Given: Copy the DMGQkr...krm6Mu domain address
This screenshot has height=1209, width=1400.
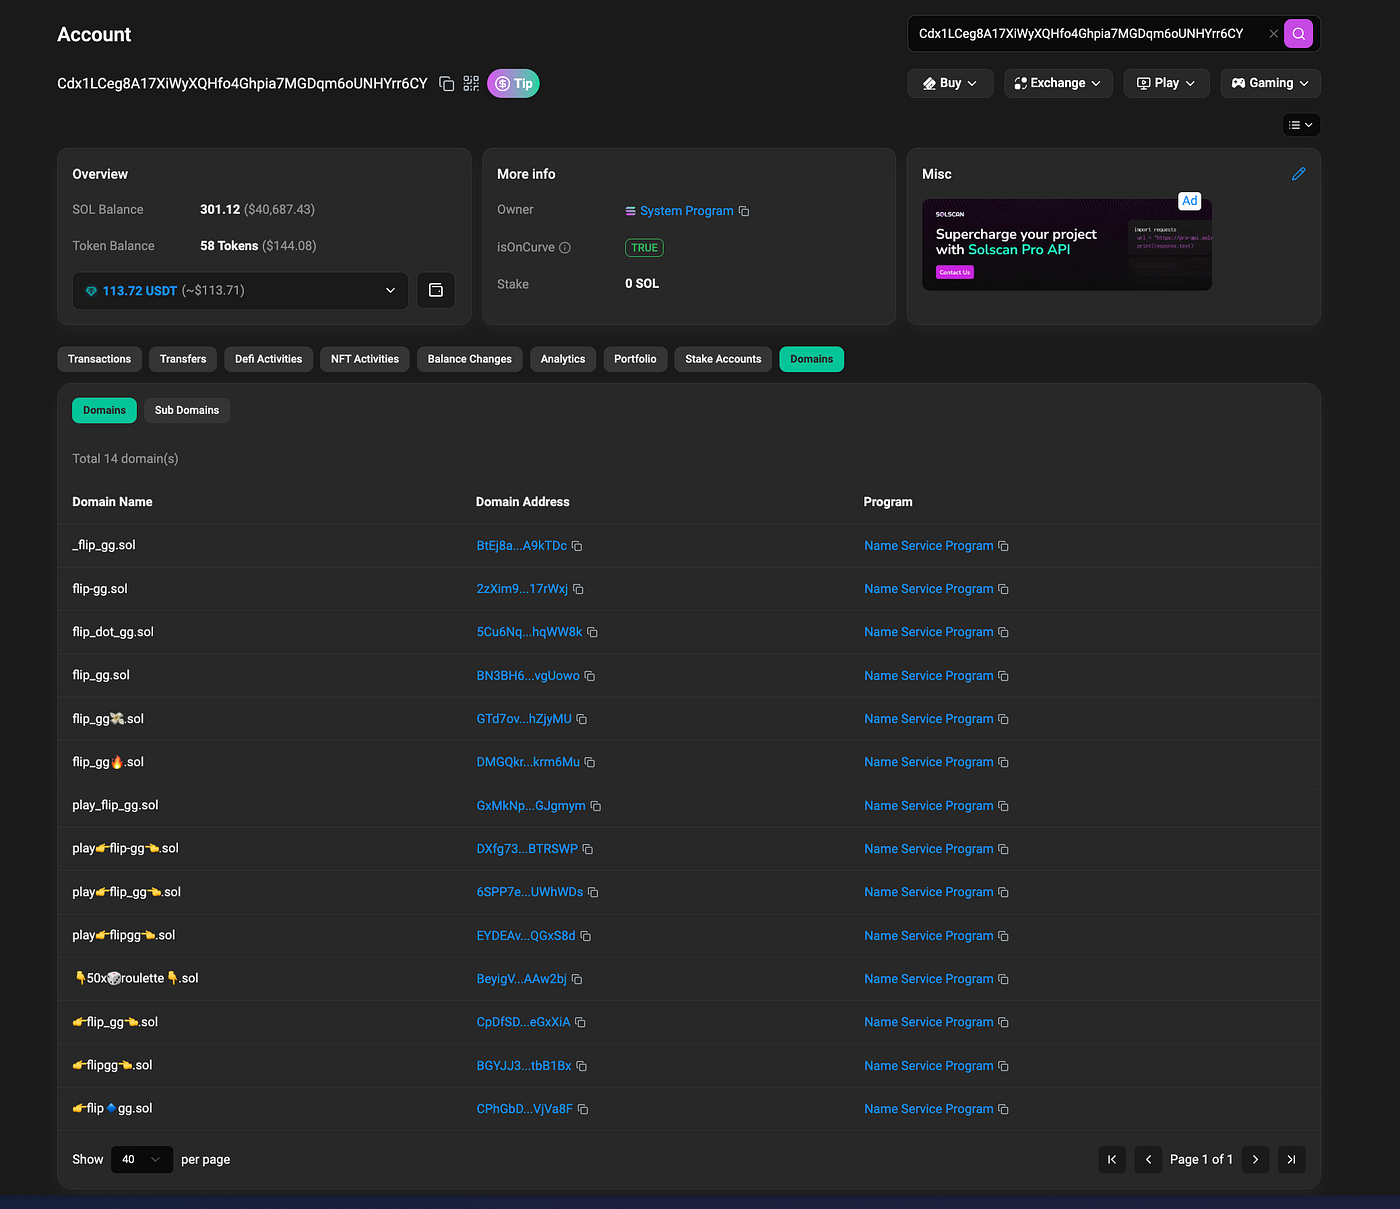Looking at the screenshot, I should [x=590, y=763].
